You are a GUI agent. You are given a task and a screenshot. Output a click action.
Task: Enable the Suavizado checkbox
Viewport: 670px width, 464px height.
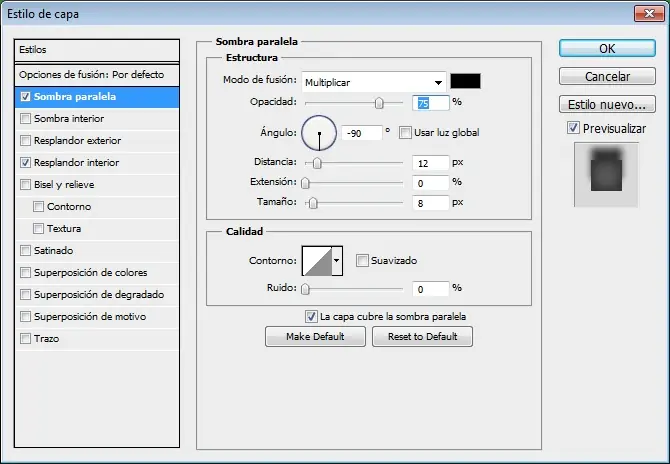pos(362,260)
